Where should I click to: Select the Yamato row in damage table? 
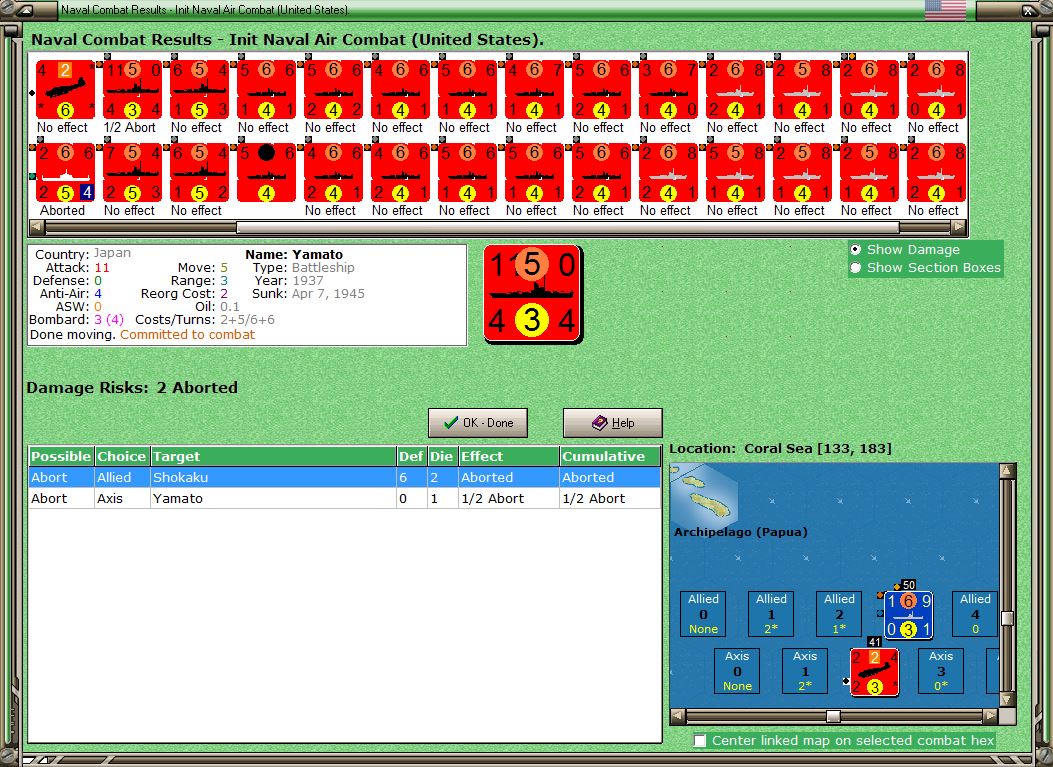345,498
